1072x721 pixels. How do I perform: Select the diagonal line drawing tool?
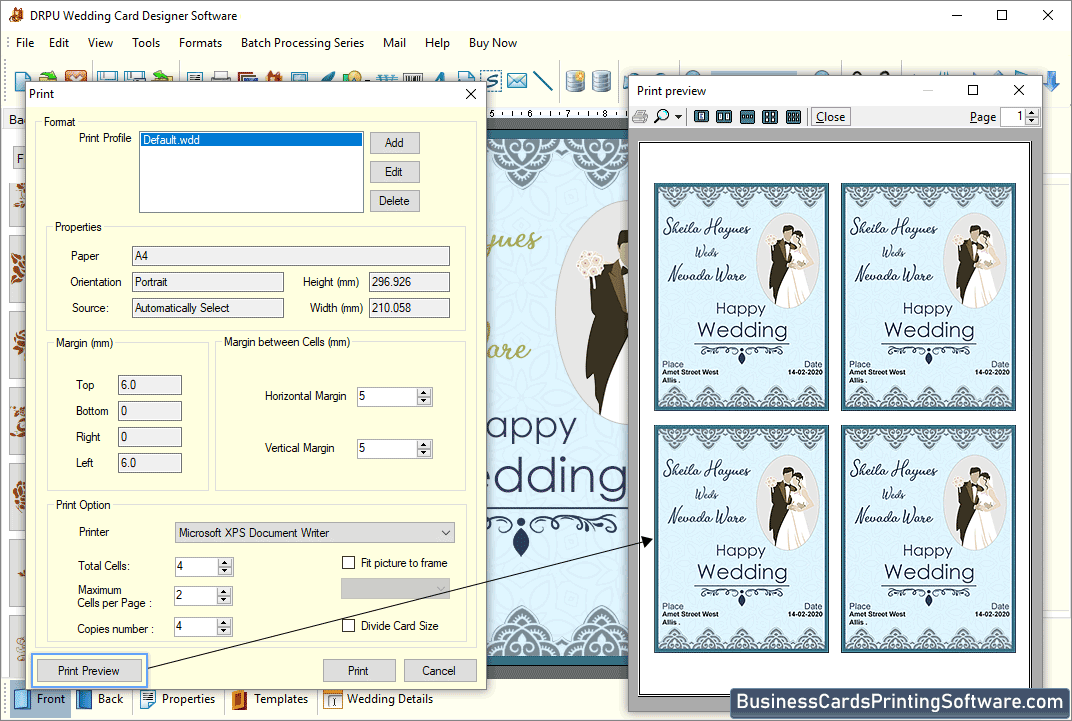point(542,81)
